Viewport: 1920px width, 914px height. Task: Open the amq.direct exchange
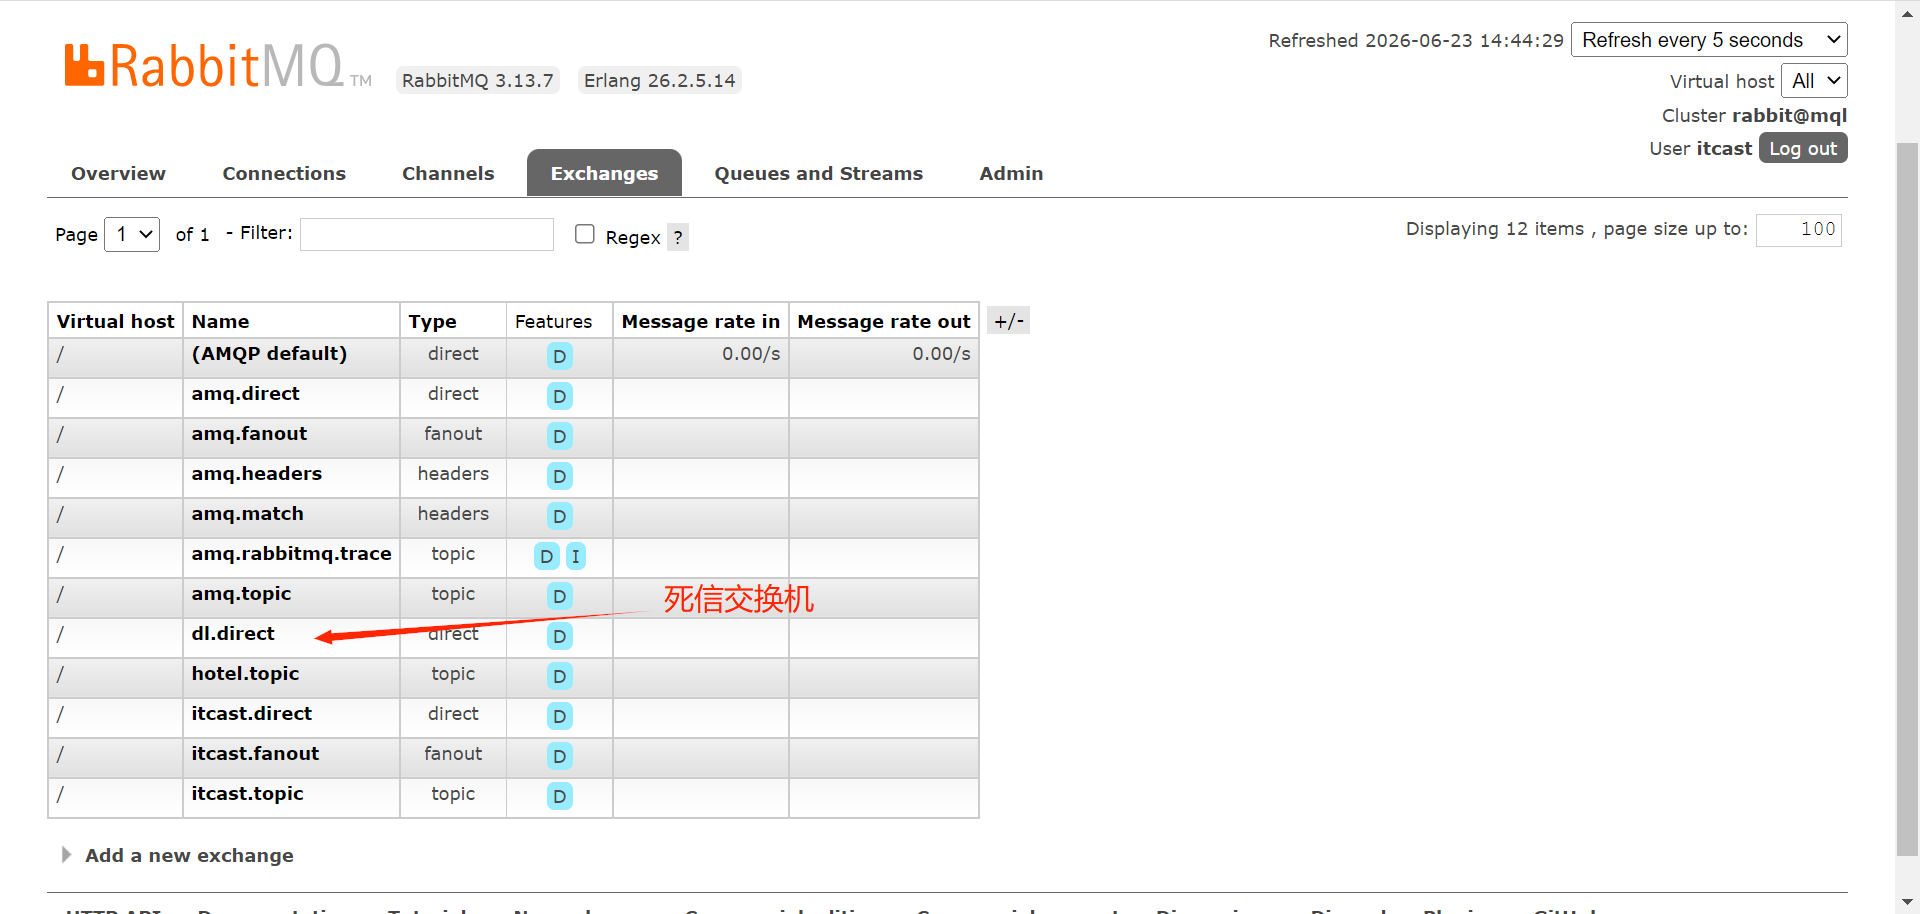pyautogui.click(x=245, y=394)
